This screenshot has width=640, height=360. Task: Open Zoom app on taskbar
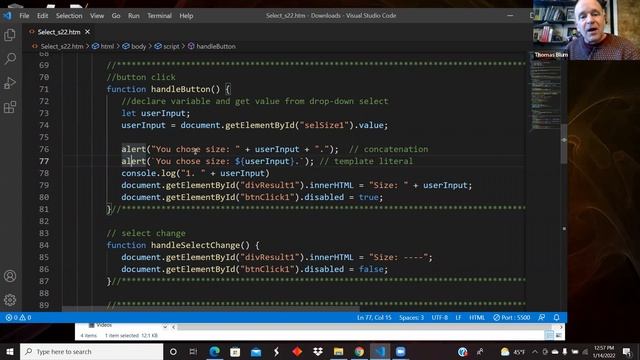pyautogui.click(x=401, y=351)
